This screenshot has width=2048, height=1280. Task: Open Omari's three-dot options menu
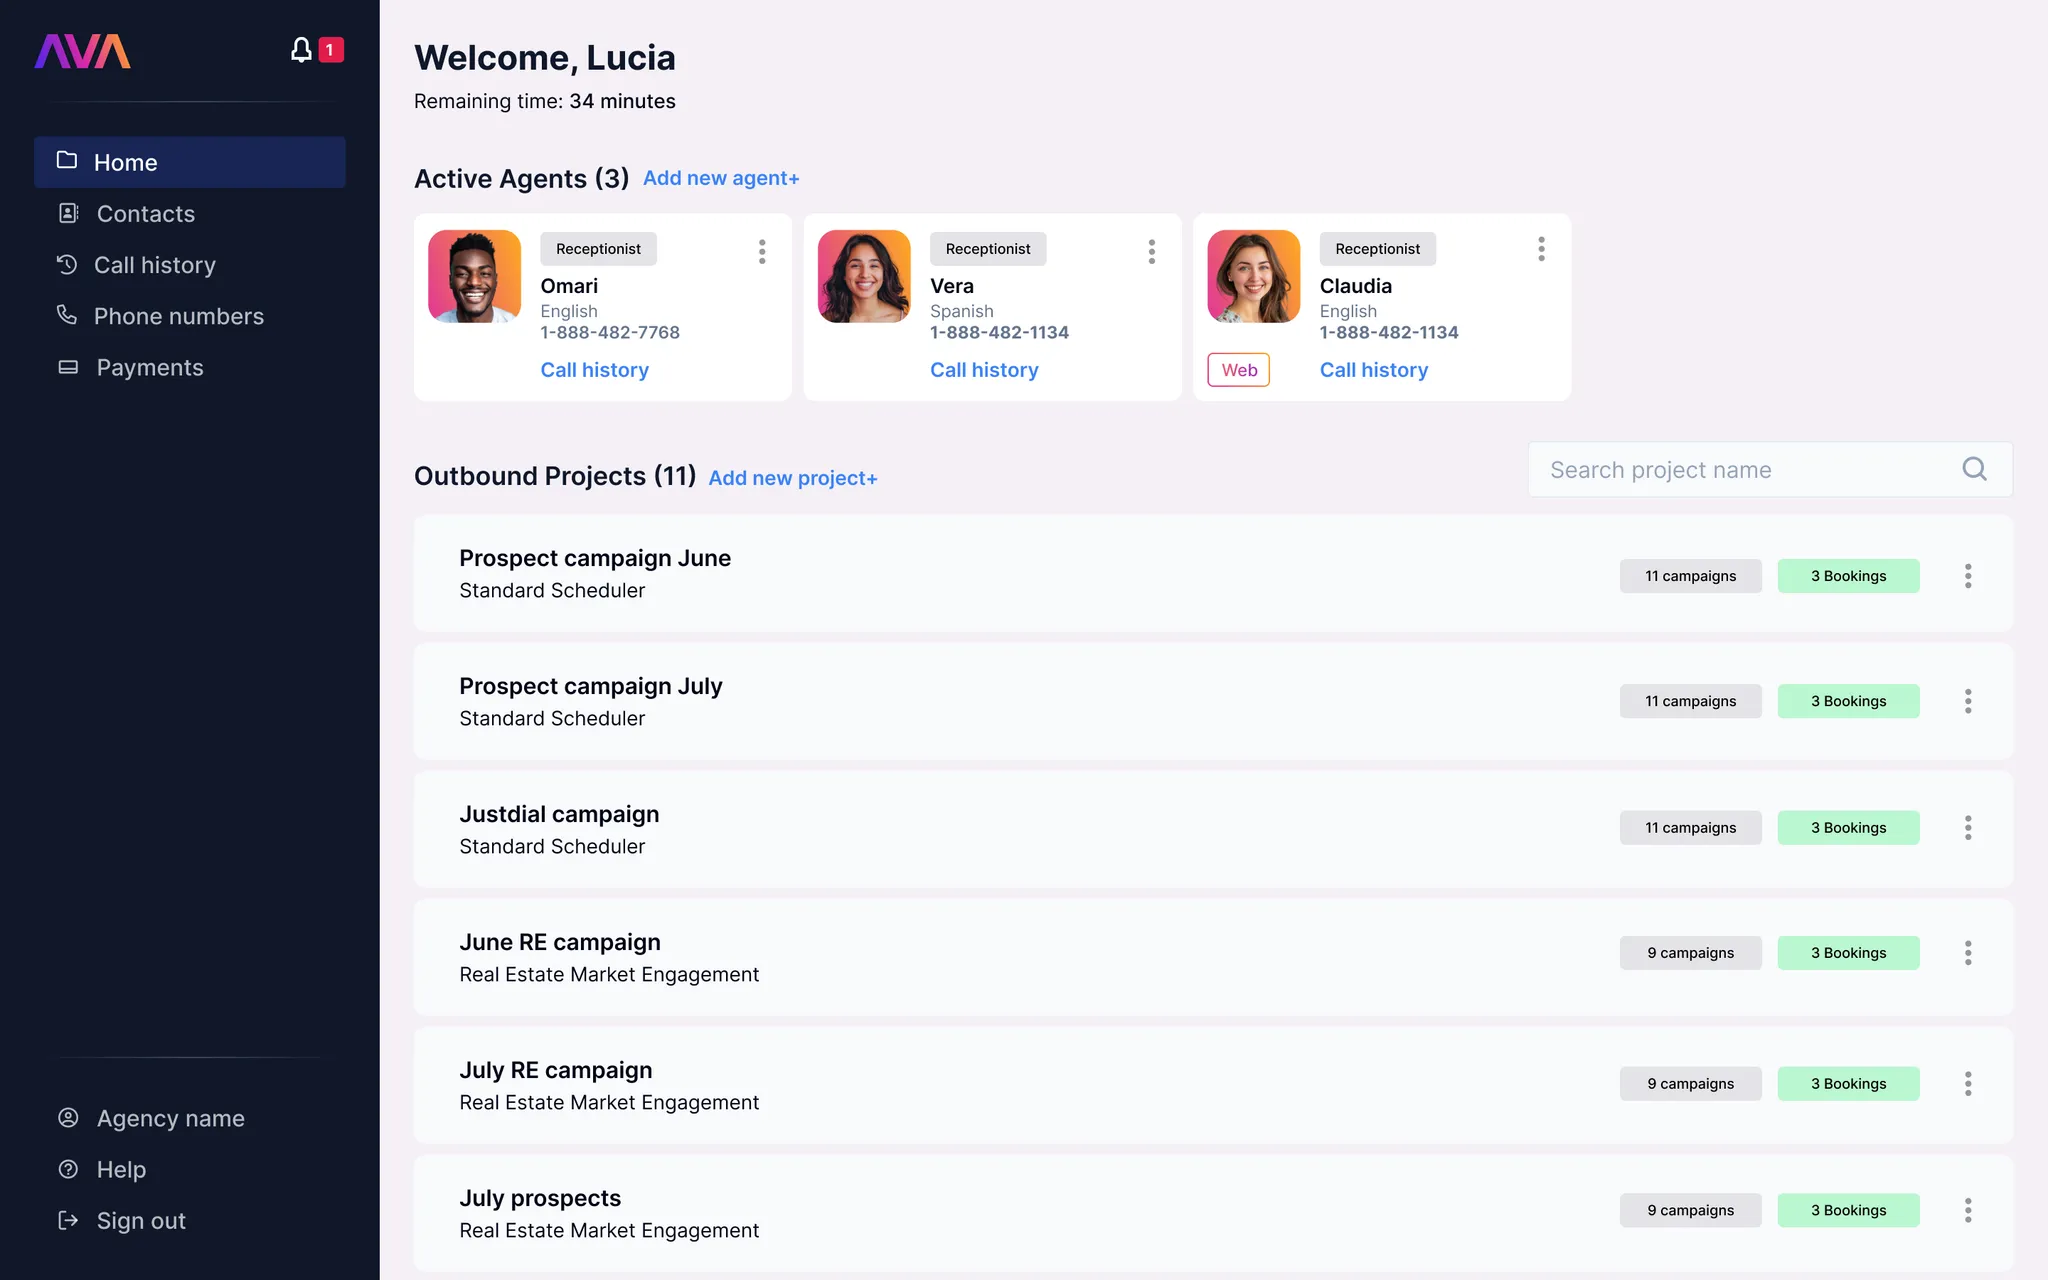click(762, 251)
